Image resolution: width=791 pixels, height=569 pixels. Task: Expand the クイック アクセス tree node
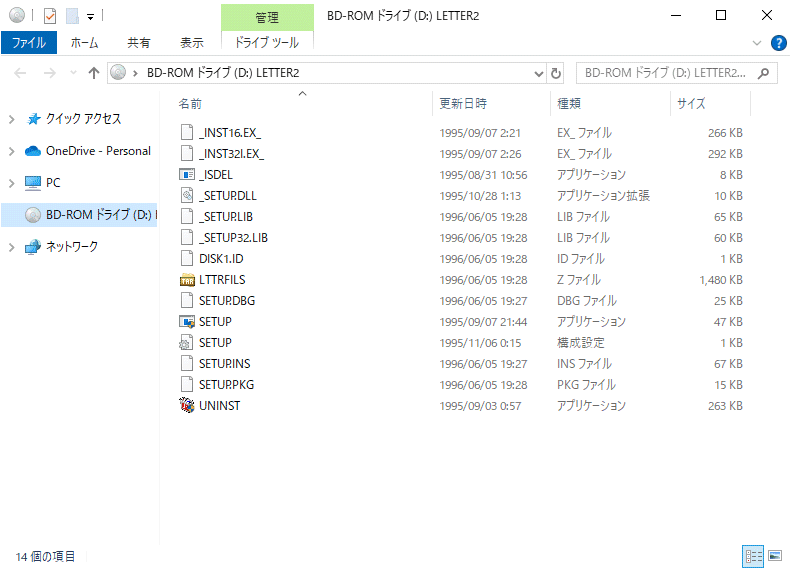point(12,120)
